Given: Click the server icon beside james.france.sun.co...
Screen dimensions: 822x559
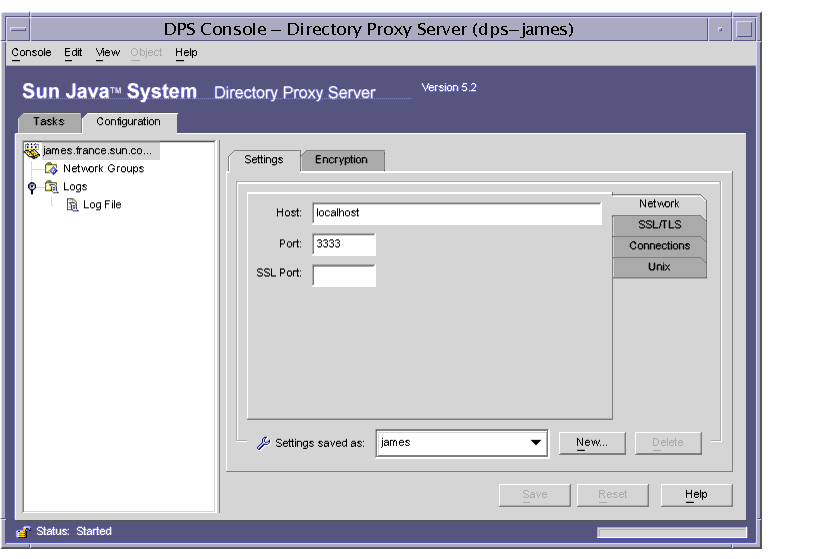Looking at the screenshot, I should pos(32,150).
